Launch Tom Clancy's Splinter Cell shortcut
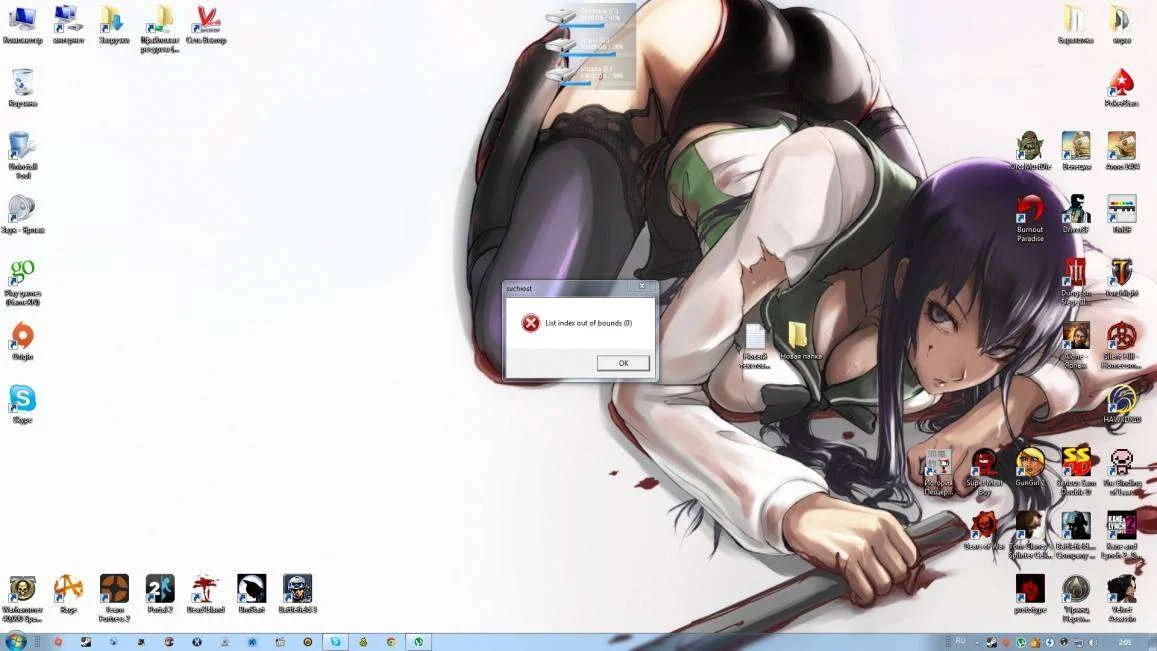 click(1030, 534)
